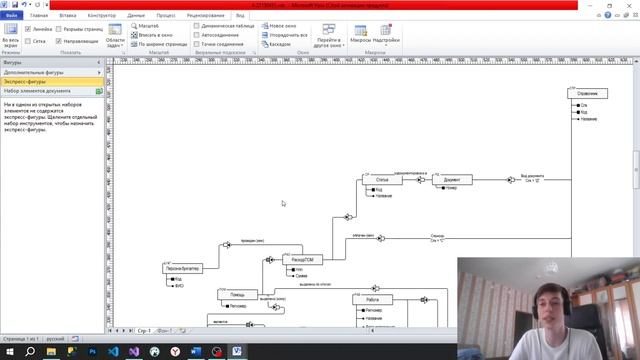Click the Save icon in quick access toolbar
Screen dimensions: 640x360
point(15,4)
